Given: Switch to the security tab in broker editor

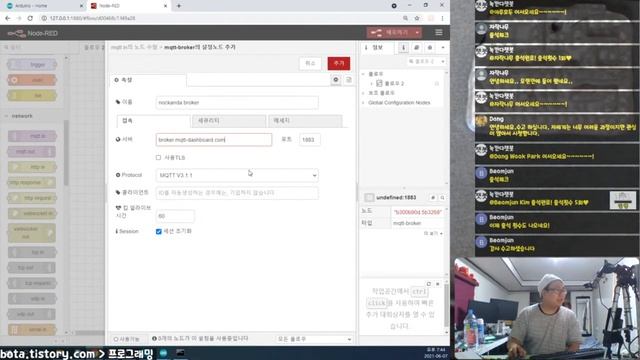Looking at the screenshot, I should click(229, 121).
